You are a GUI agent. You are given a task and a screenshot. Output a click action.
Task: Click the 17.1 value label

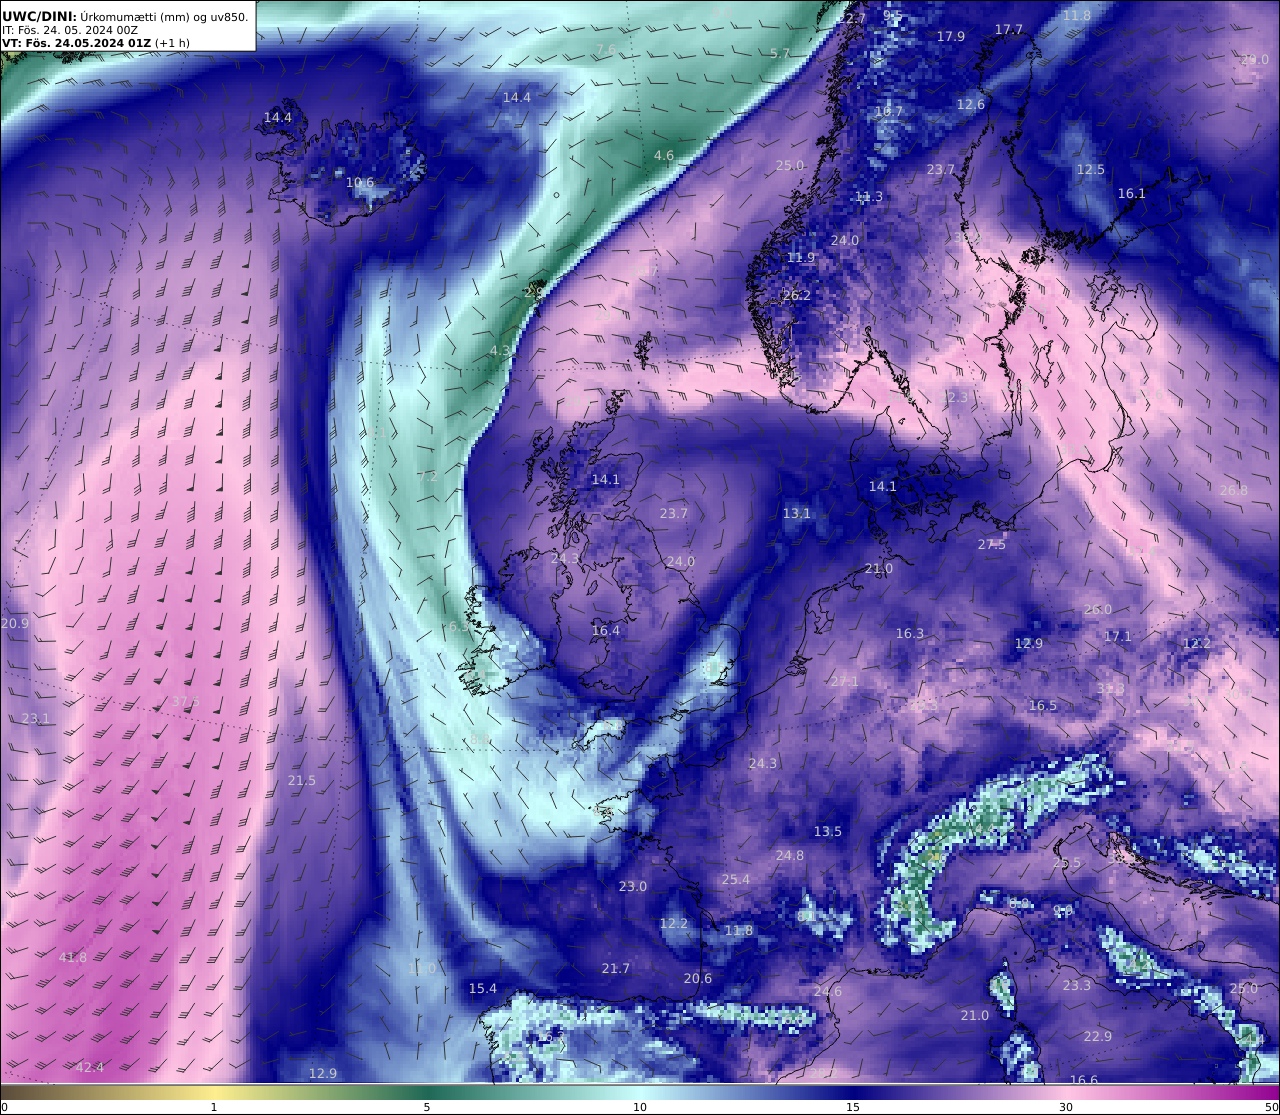click(1118, 637)
